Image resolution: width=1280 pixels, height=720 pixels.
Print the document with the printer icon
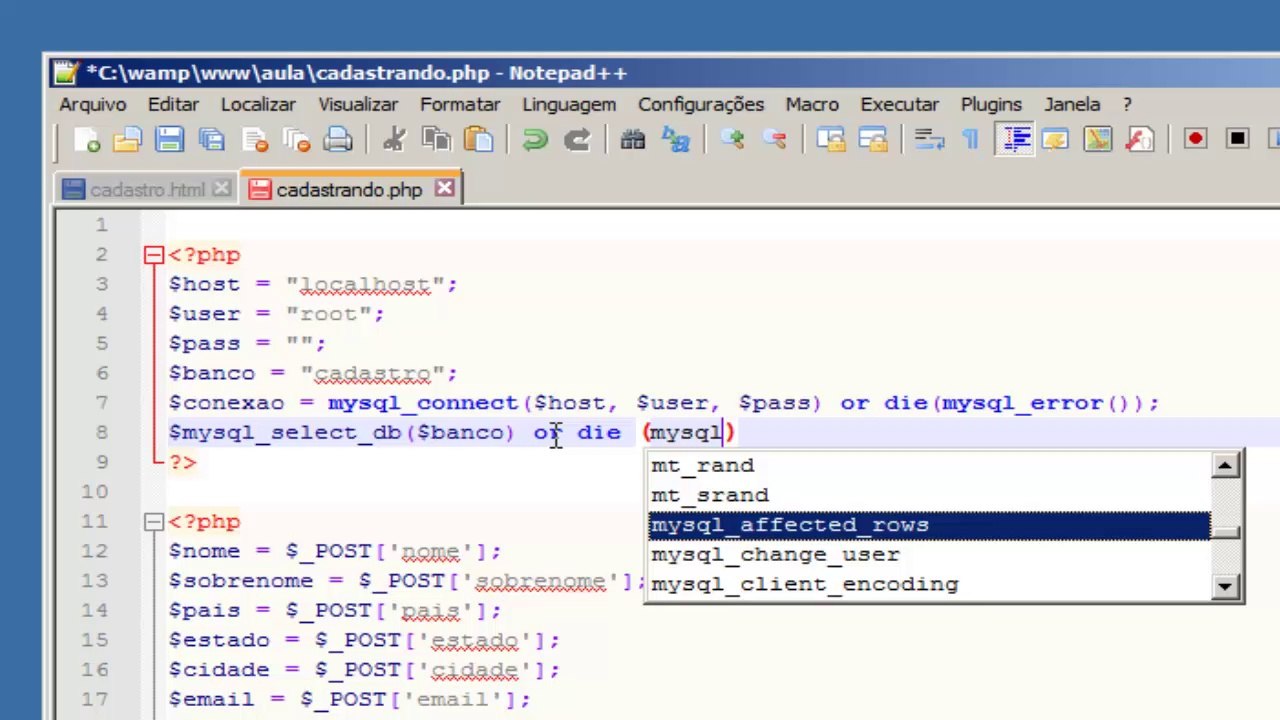[x=338, y=139]
